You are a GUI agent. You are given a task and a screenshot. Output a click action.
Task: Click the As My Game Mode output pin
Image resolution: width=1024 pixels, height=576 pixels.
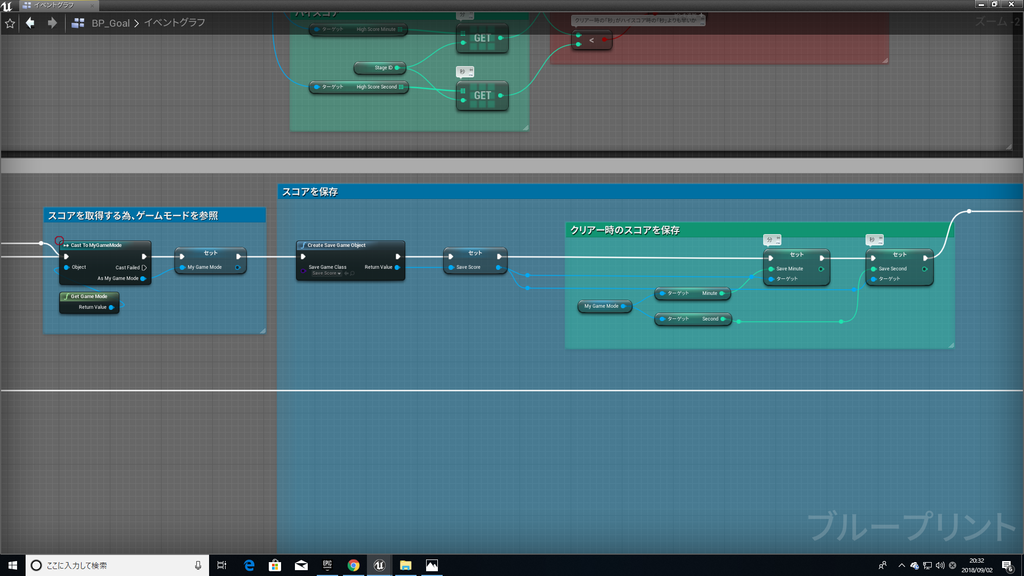143,278
